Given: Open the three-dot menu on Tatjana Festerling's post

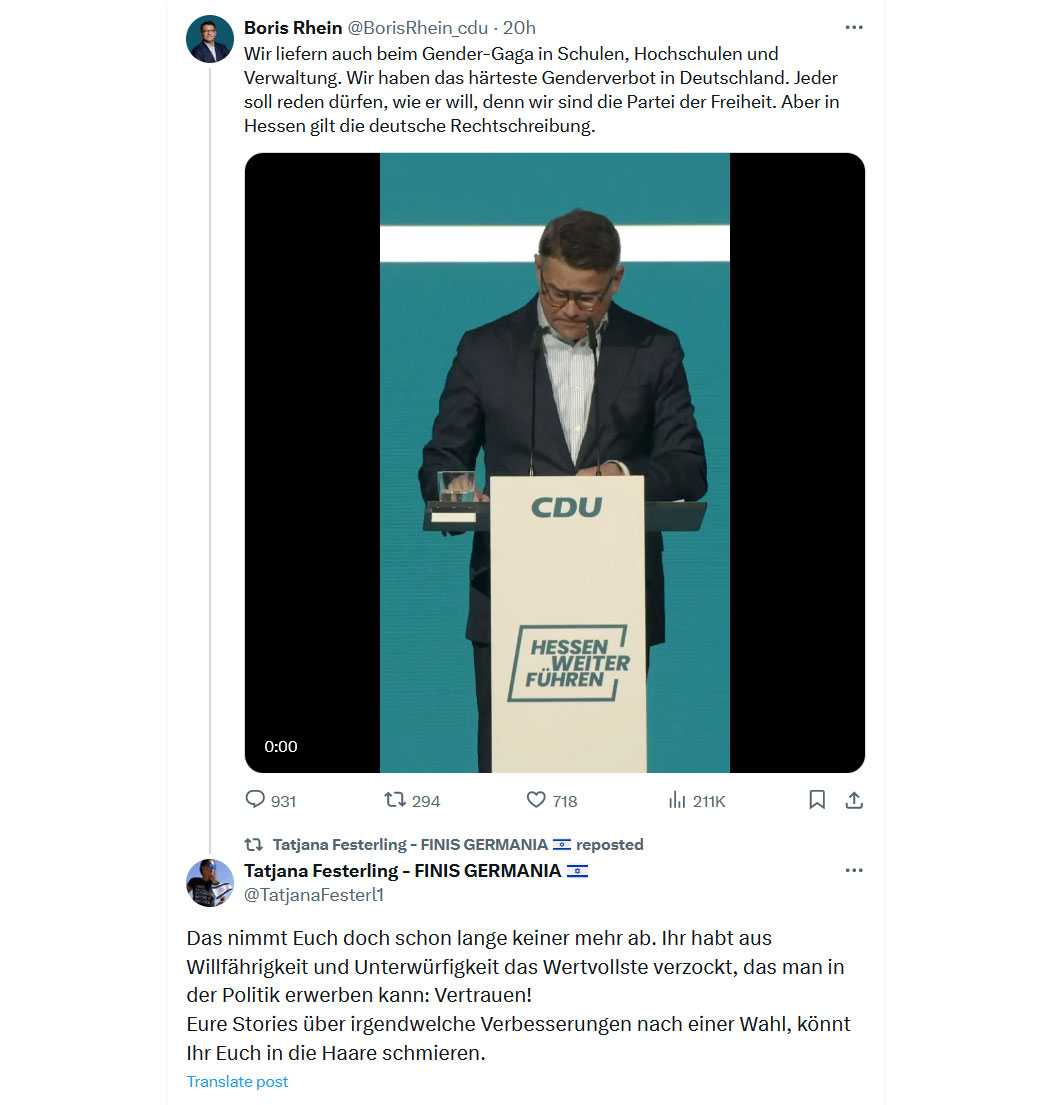Looking at the screenshot, I should click(854, 870).
